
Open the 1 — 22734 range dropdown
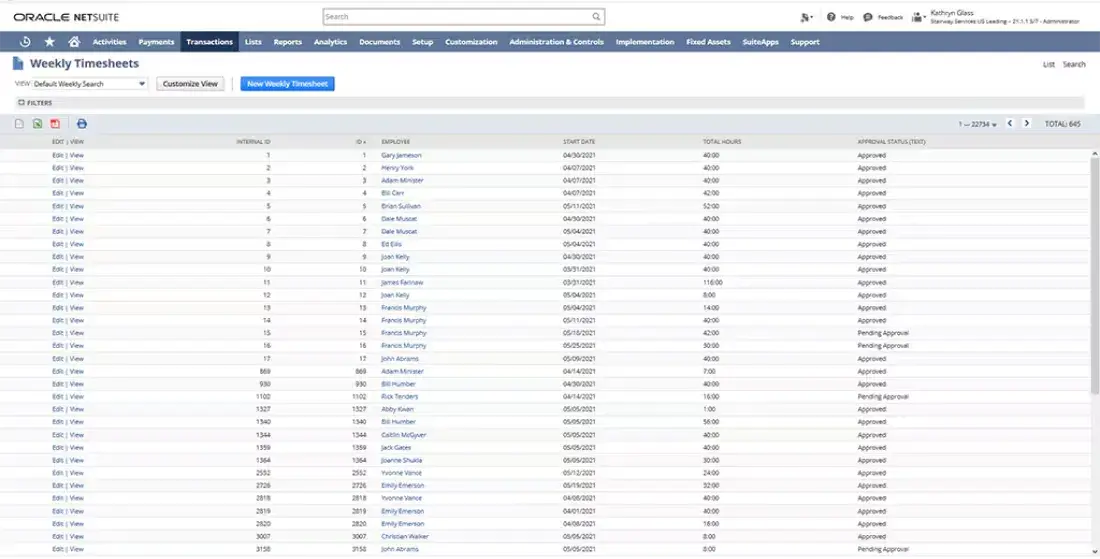tap(977, 124)
